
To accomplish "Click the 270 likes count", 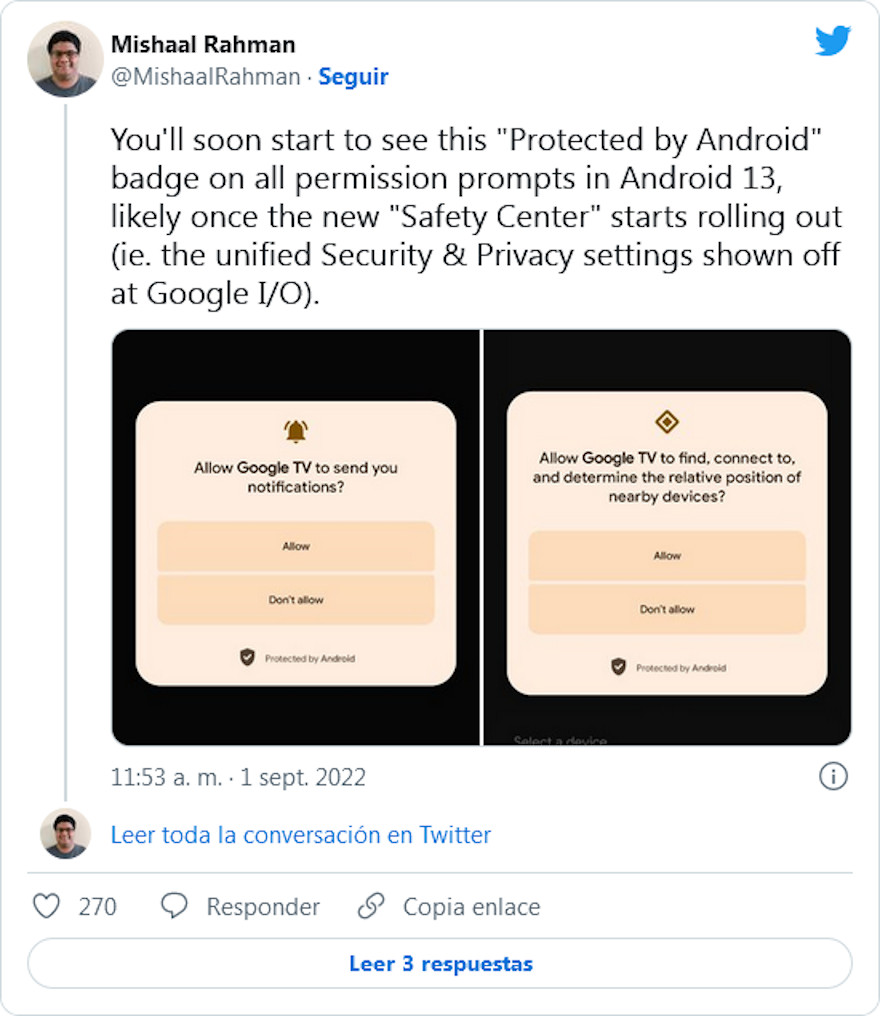I will pyautogui.click(x=97, y=907).
